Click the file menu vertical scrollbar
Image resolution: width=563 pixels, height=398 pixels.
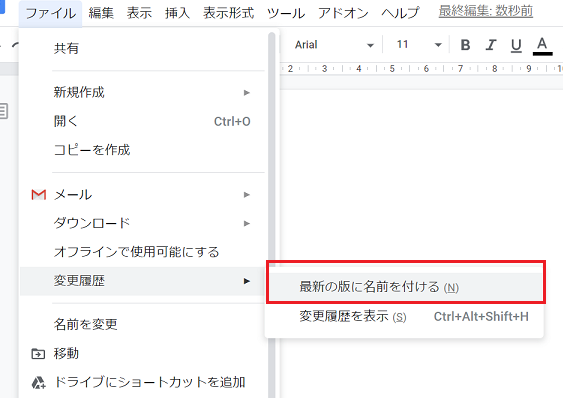[x=271, y=215]
